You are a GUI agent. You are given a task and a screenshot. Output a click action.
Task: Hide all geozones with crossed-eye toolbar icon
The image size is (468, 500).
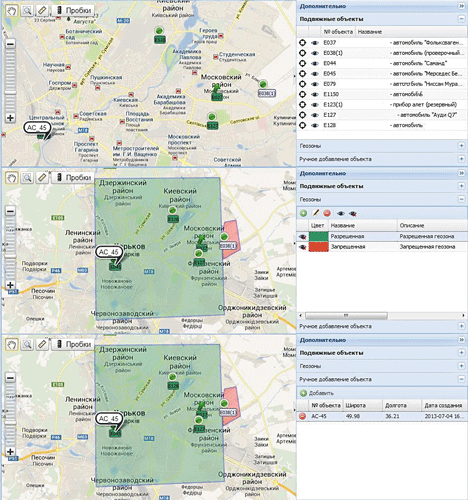tap(353, 213)
